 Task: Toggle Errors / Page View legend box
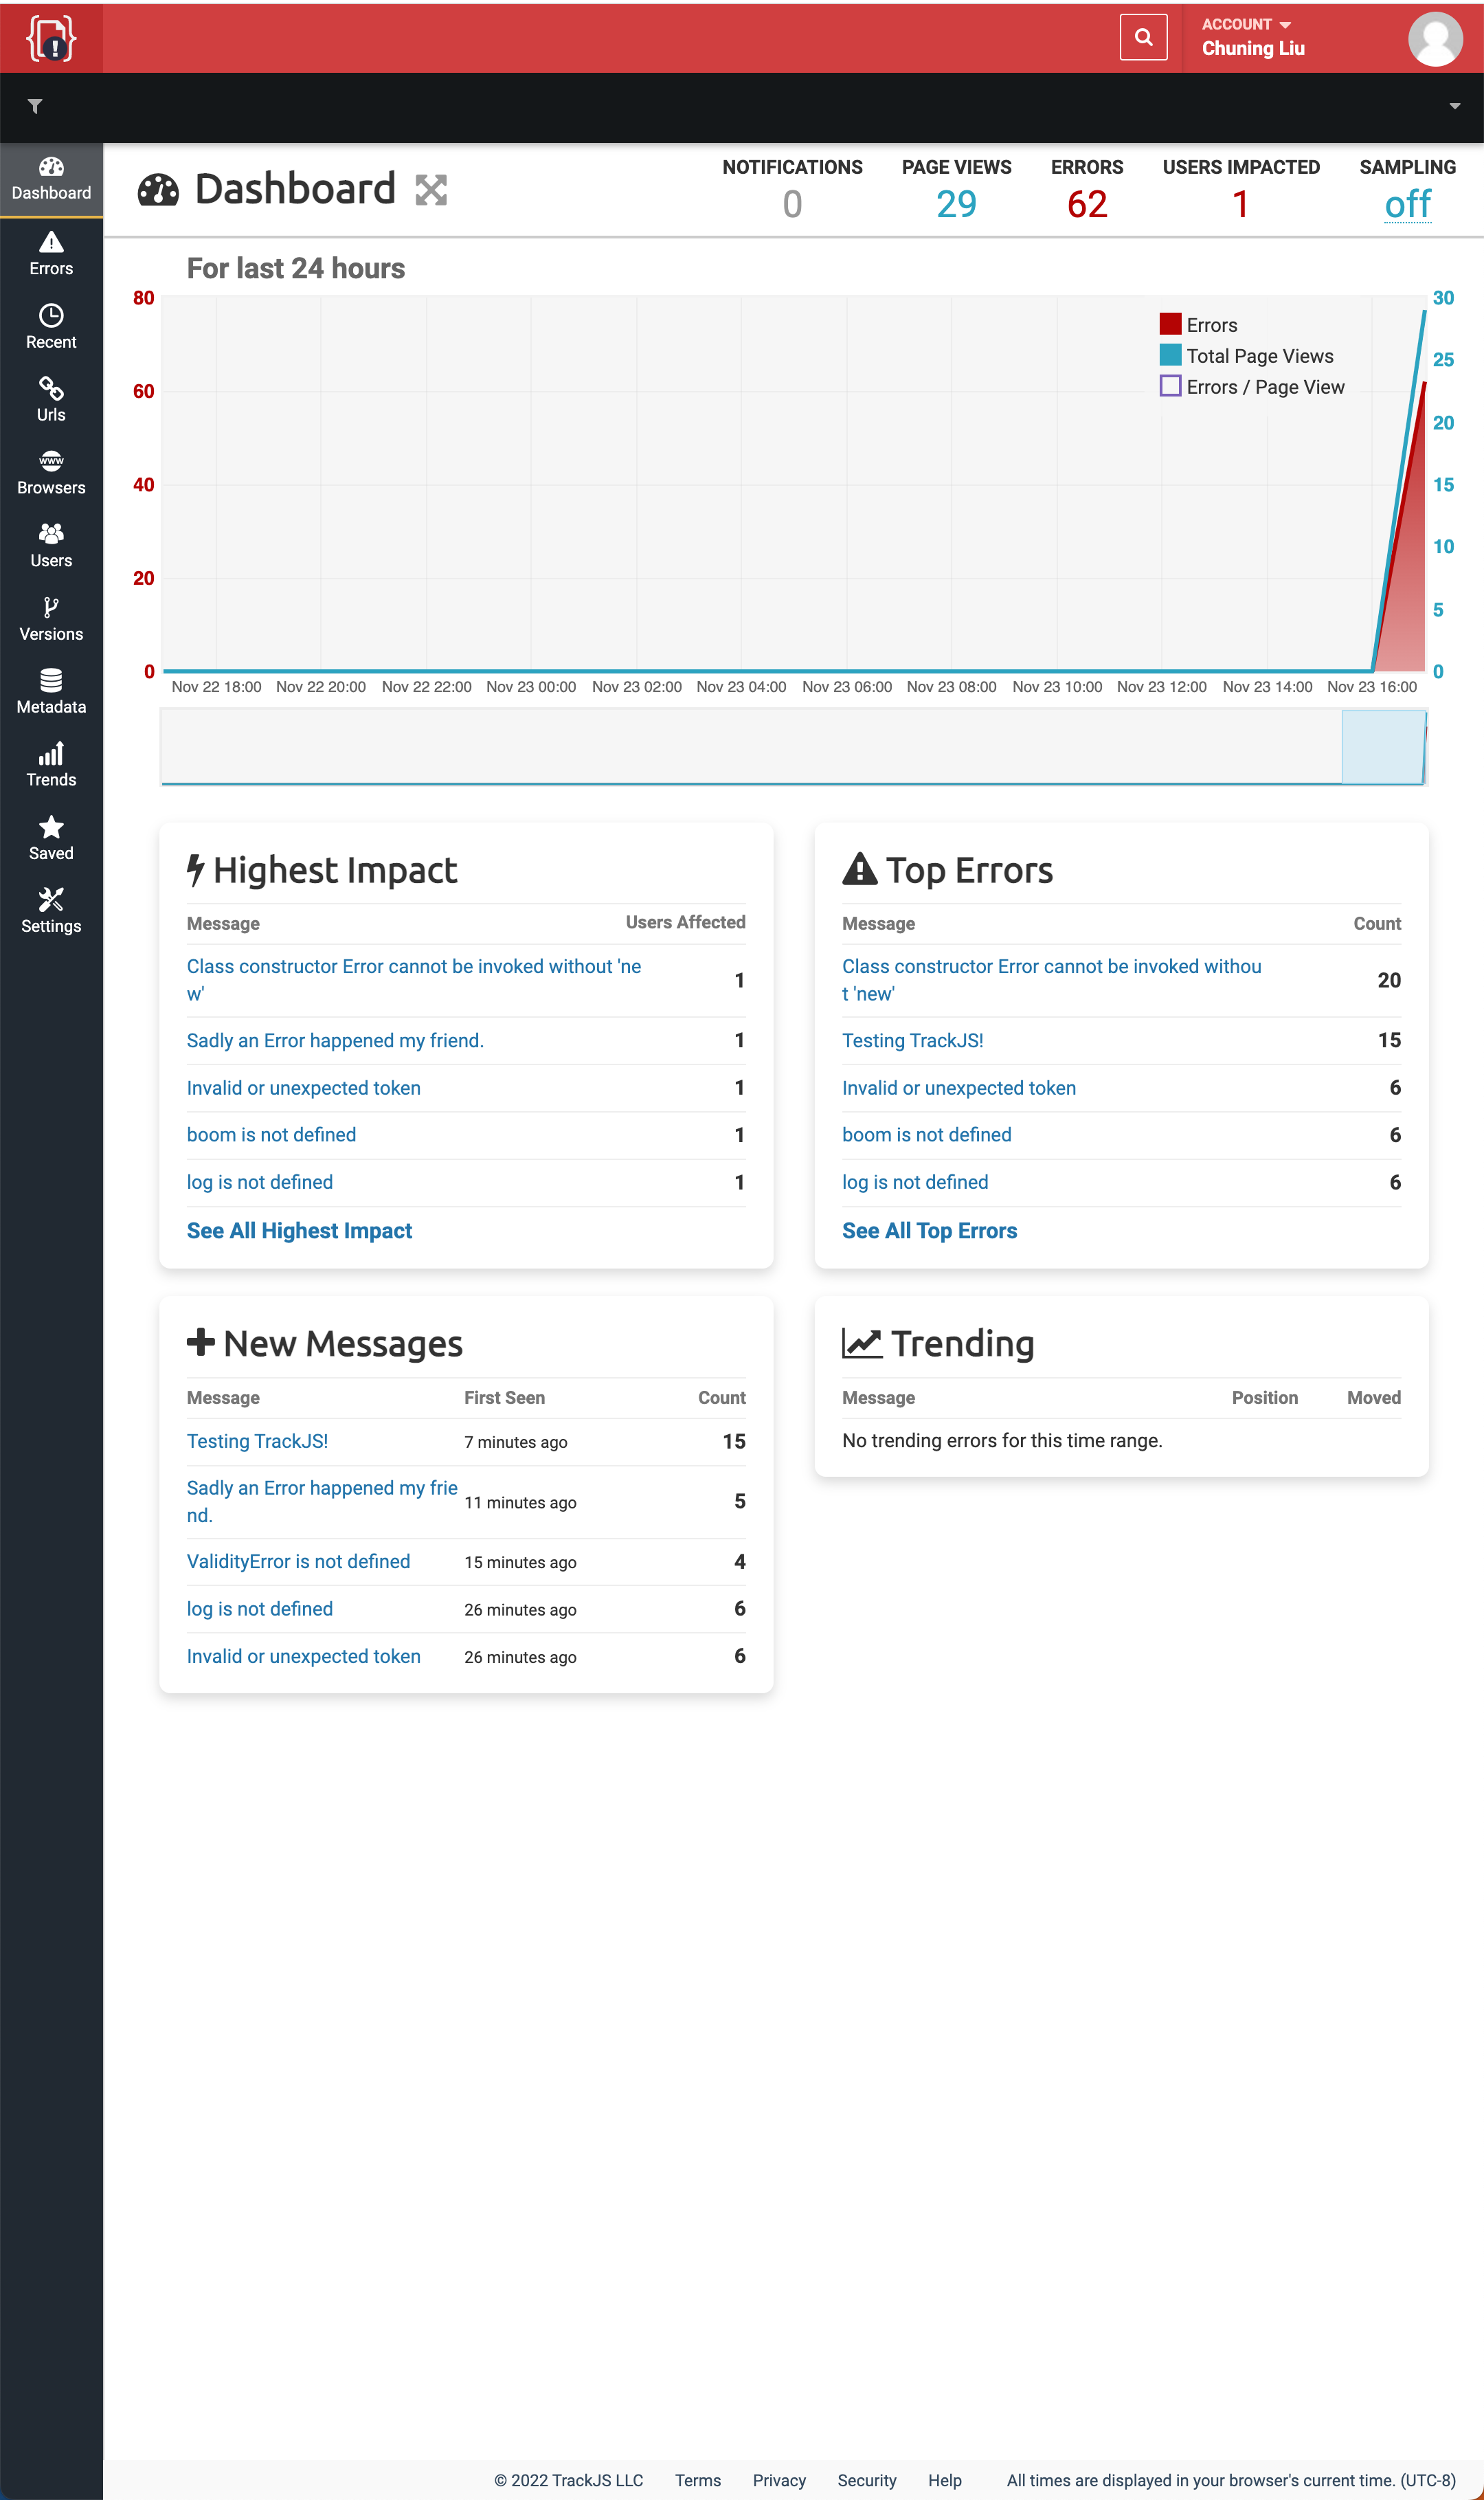pos(1170,386)
